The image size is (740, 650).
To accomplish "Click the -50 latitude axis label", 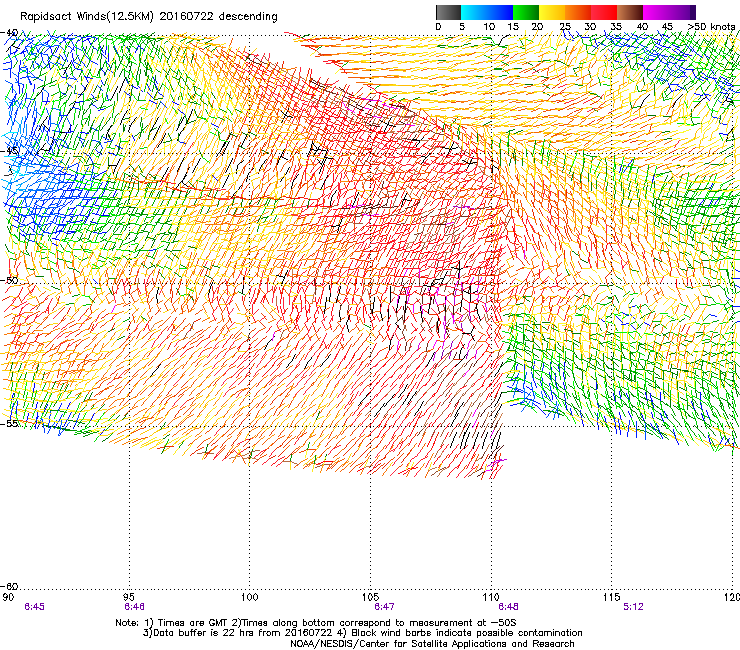I will pos(9,280).
